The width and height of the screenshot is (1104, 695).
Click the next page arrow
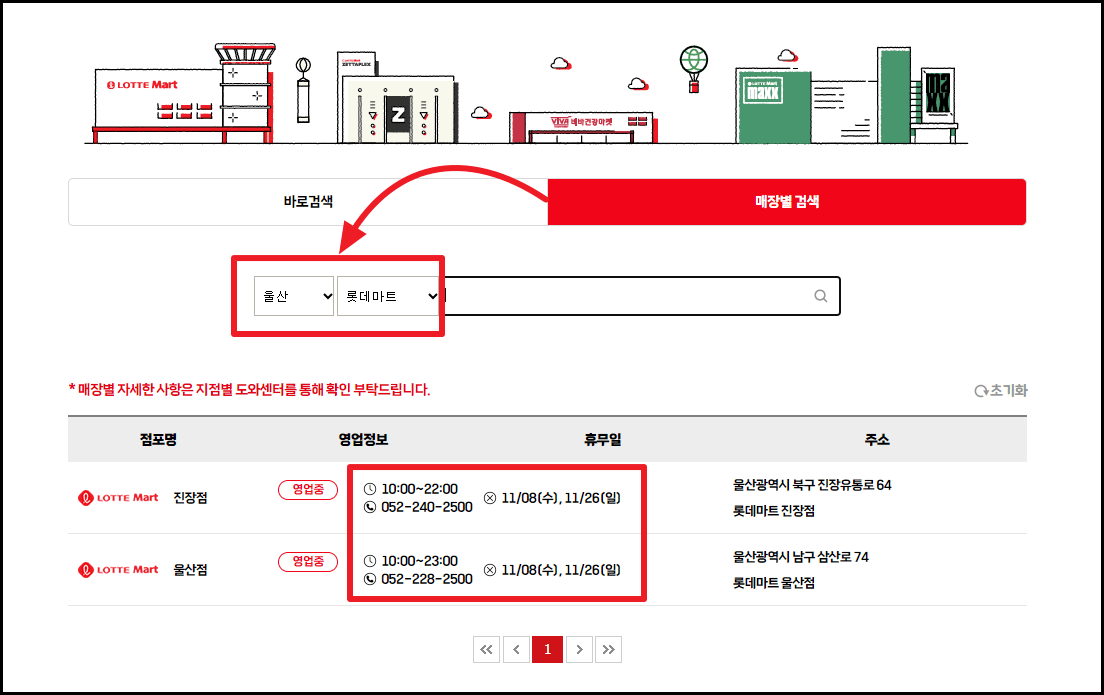(578, 648)
